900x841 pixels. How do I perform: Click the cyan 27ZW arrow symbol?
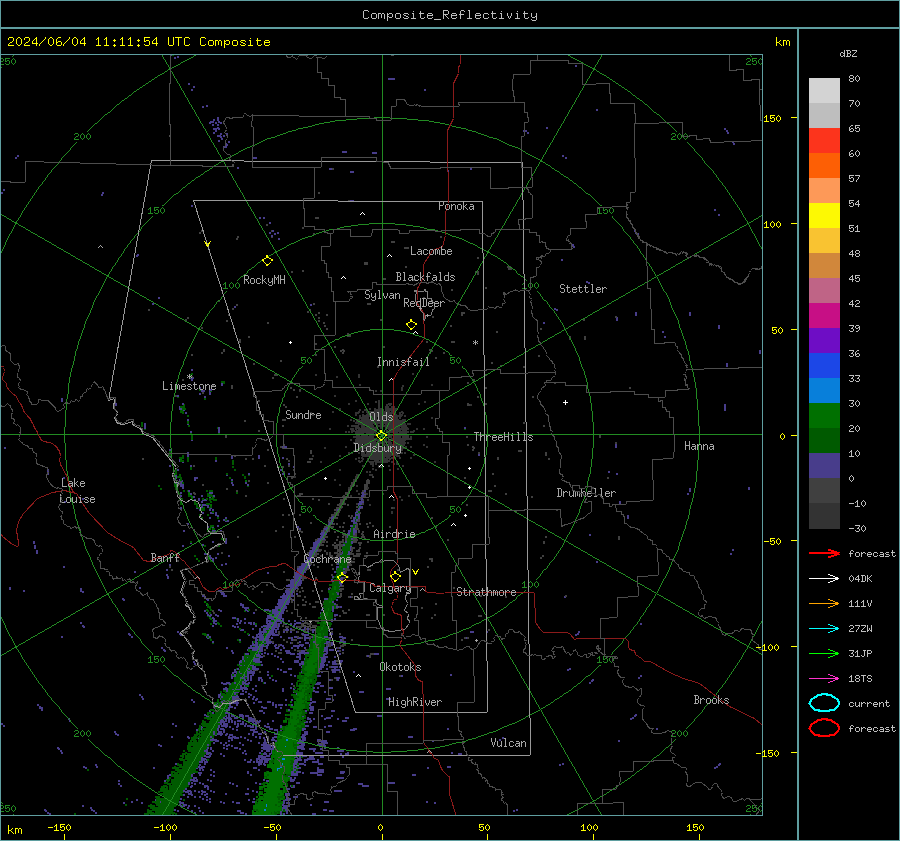tap(824, 629)
